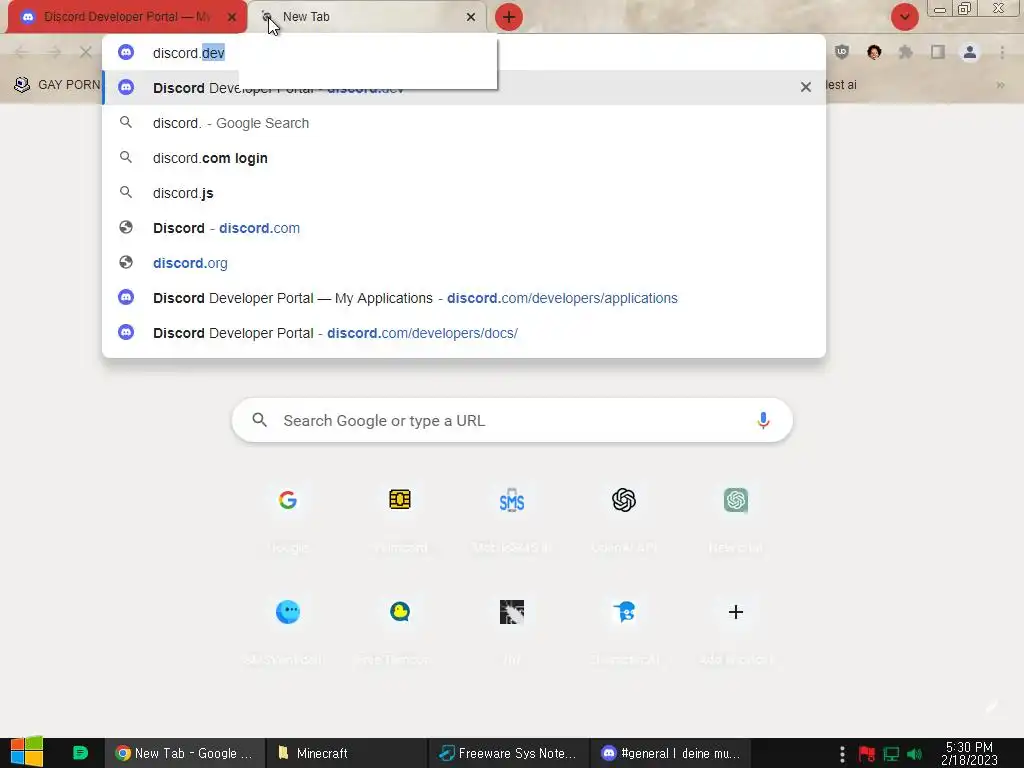
Task: Switch to New Tab - Google Chrome taskbar item
Action: point(185,753)
